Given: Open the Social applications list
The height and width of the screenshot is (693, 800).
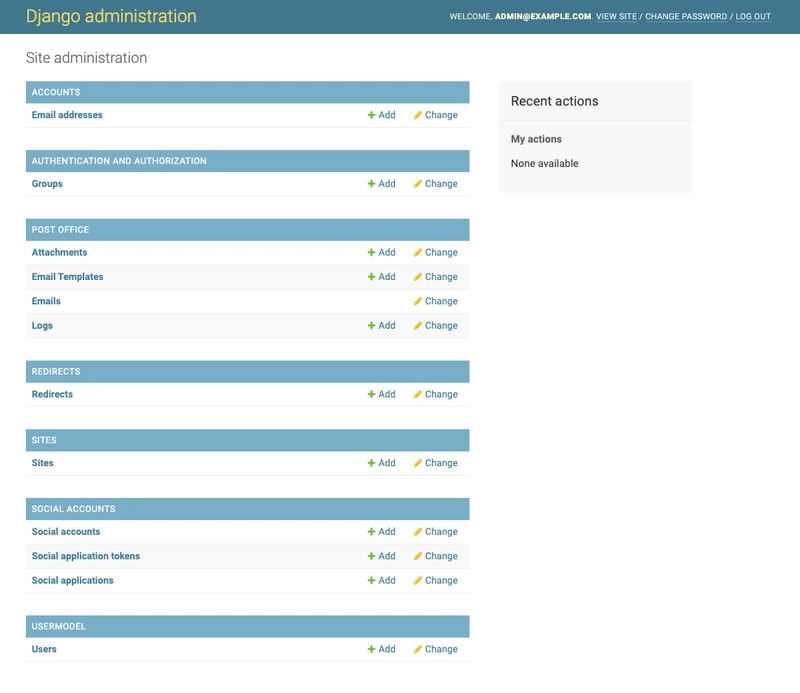Looking at the screenshot, I should click(72, 581).
